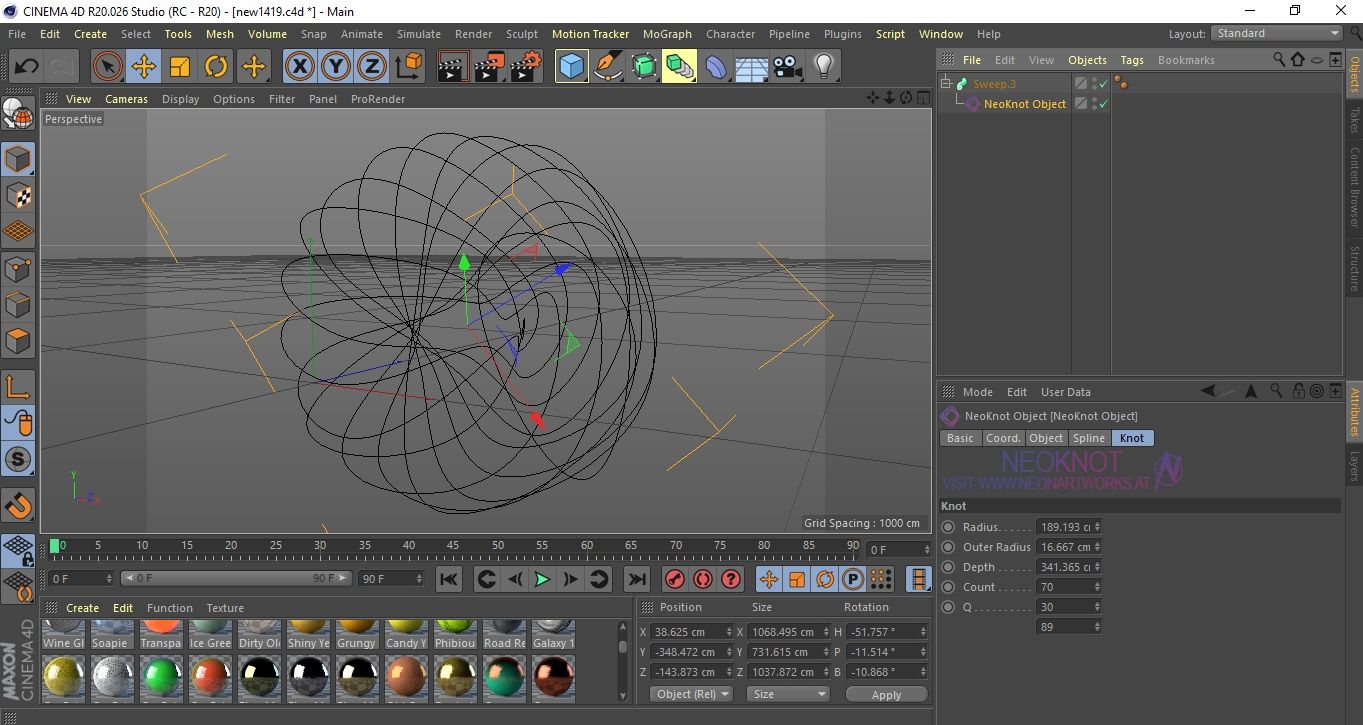Screen dimensions: 1363x725
Task: Toggle NeoKnot Object enabled checkmark
Action: click(1103, 104)
